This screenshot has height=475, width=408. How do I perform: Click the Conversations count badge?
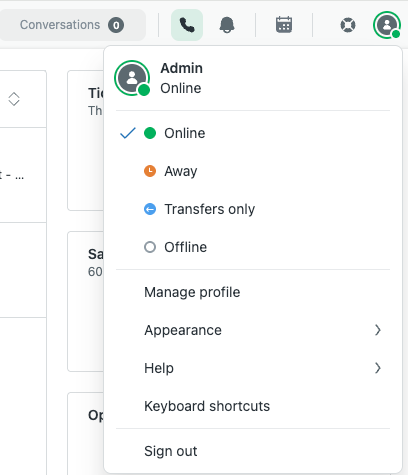pos(116,25)
